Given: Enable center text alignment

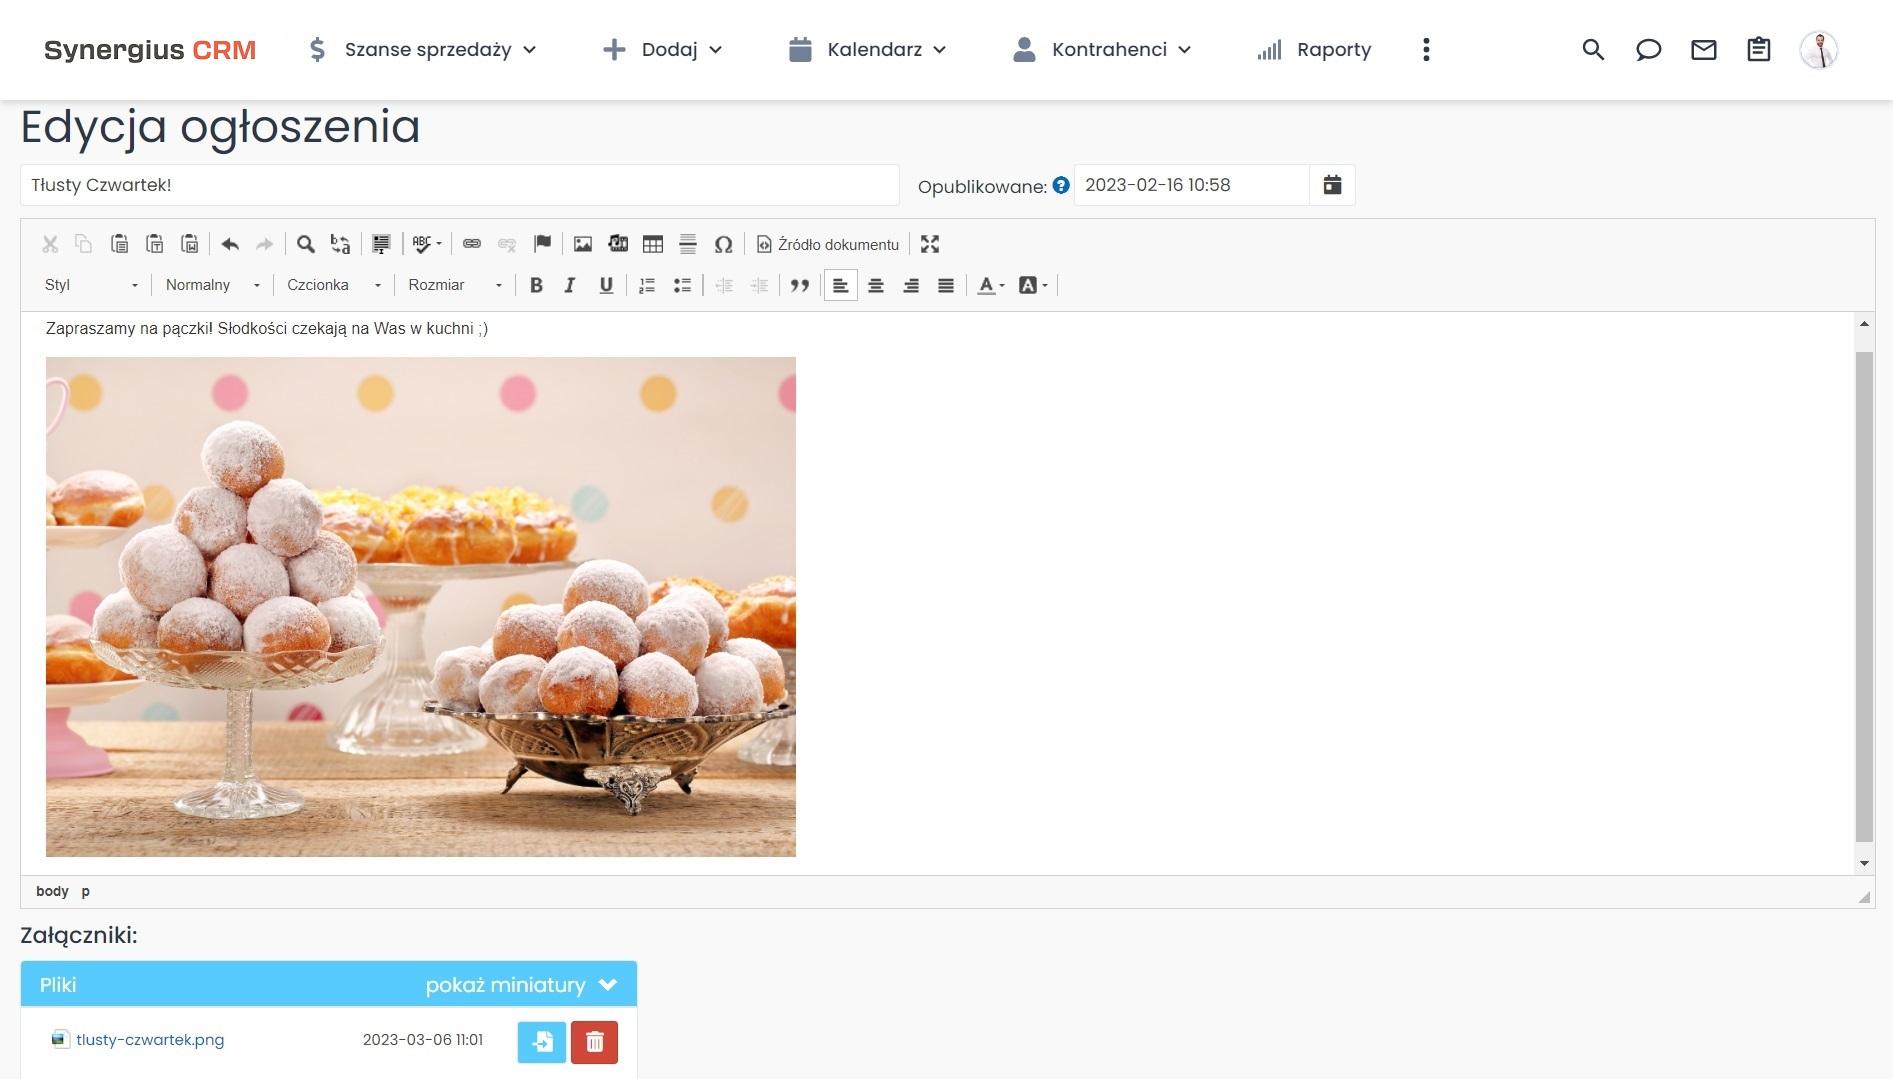Looking at the screenshot, I should 876,286.
